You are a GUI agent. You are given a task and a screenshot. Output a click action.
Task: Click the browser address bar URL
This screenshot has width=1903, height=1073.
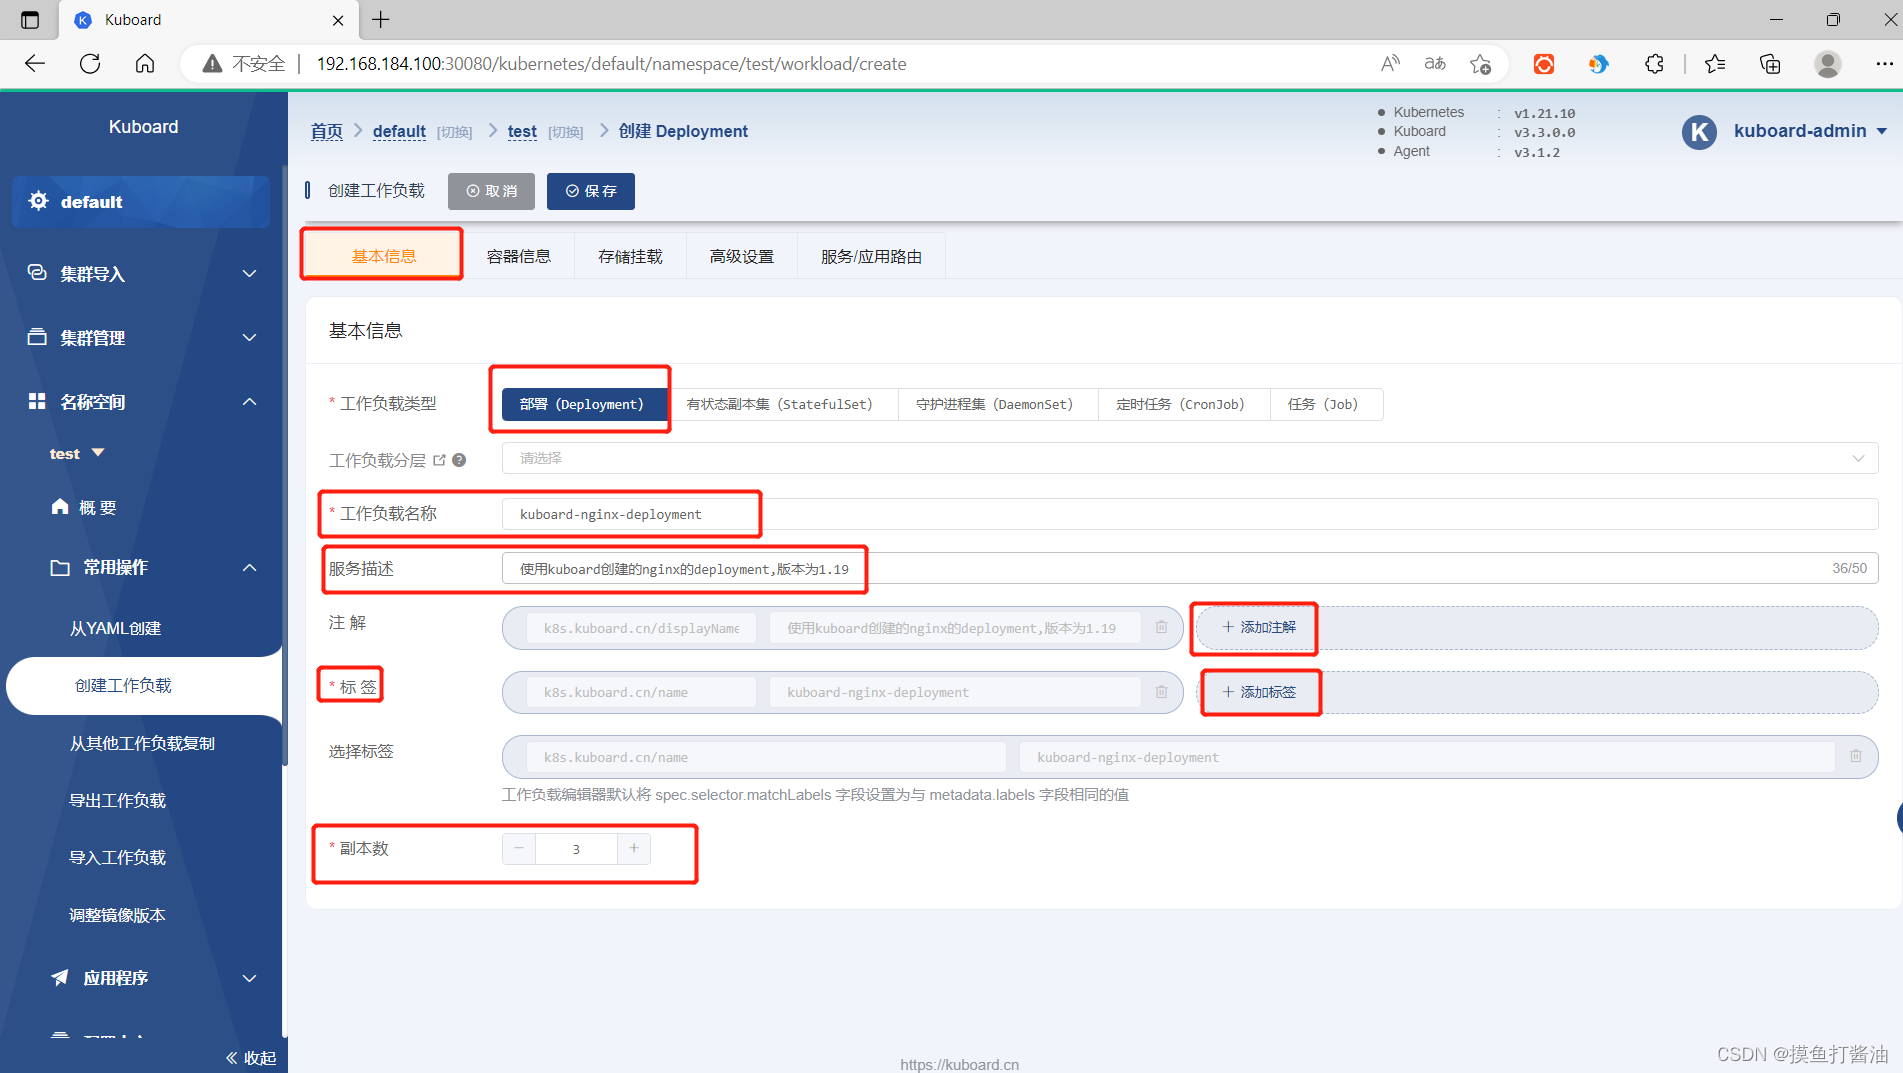611,64
